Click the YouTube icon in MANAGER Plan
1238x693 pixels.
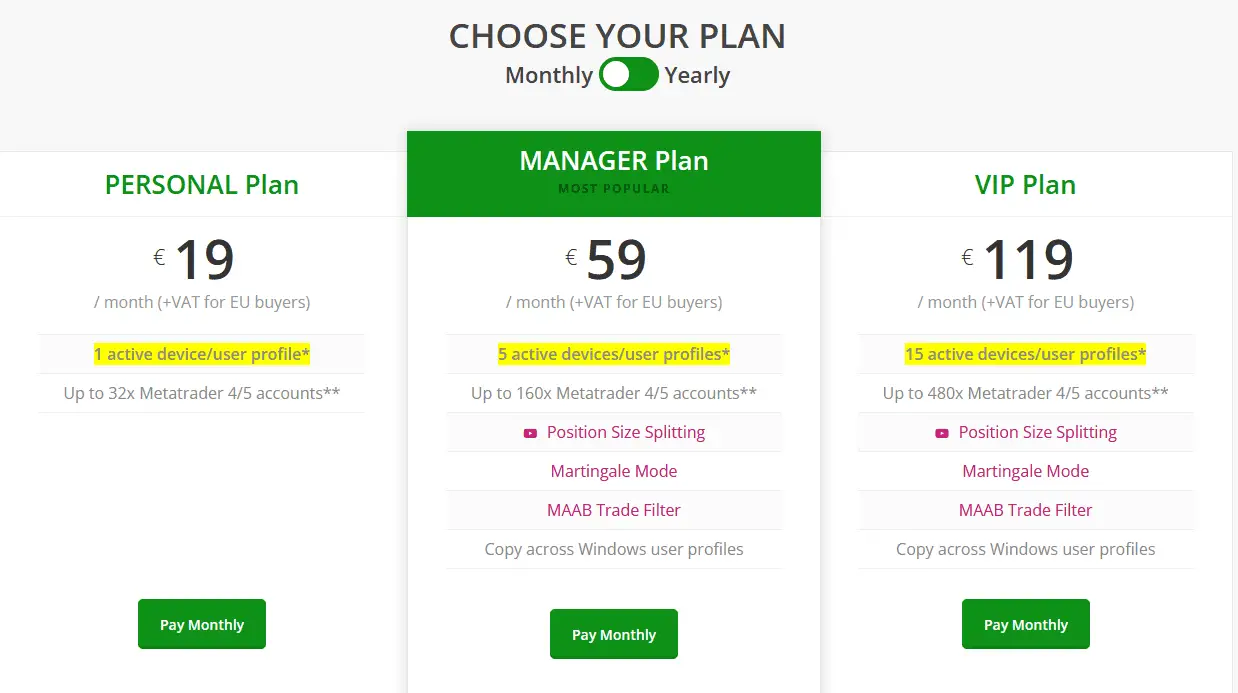(530, 433)
